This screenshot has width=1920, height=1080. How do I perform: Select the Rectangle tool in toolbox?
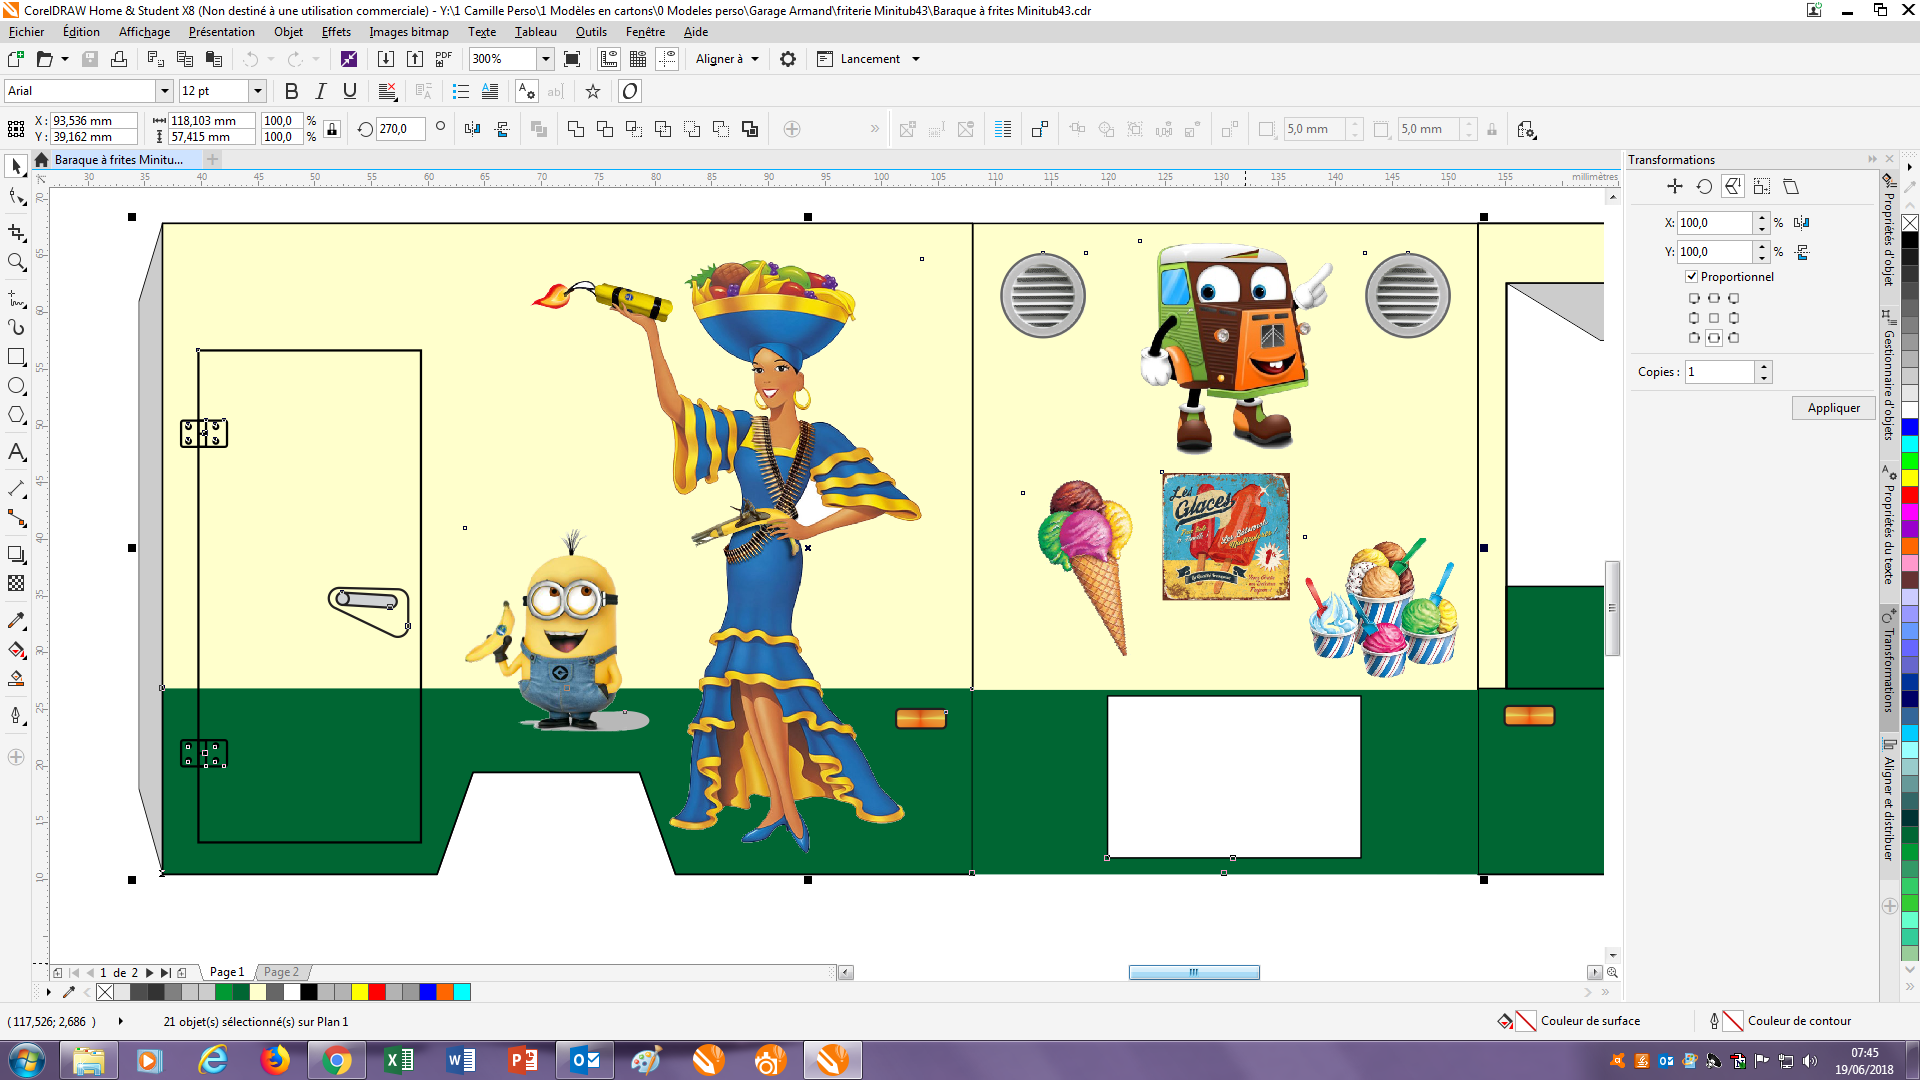[x=16, y=357]
